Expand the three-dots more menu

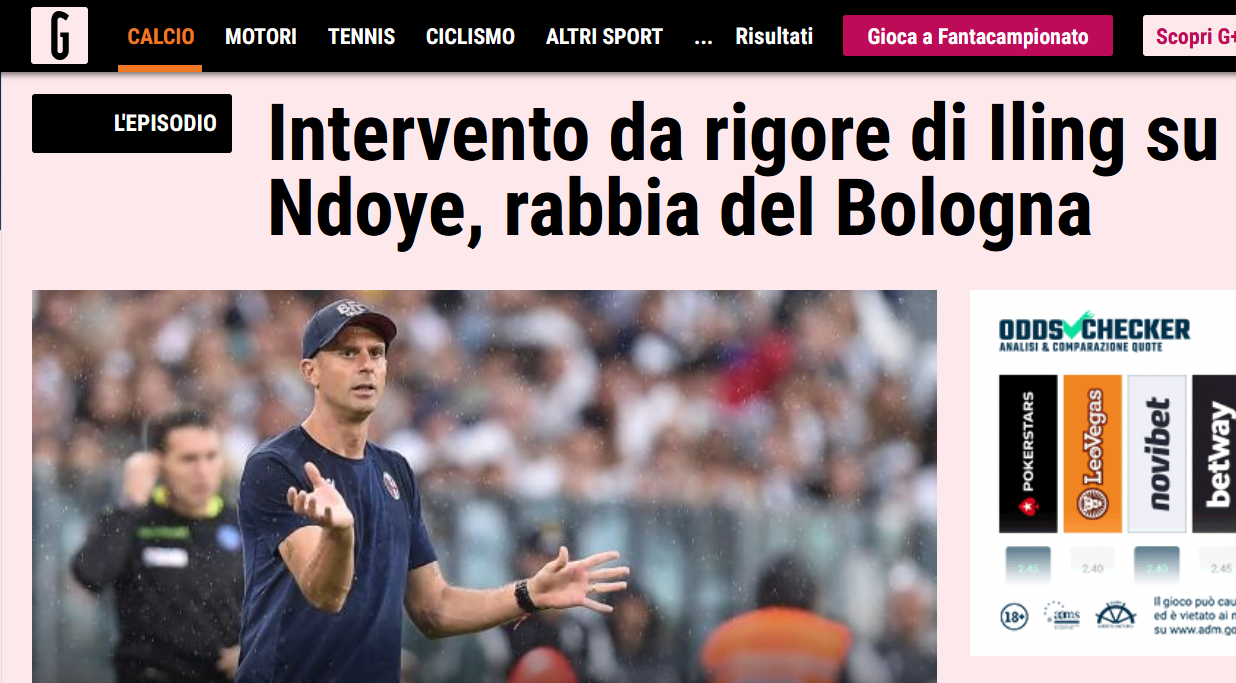pos(703,38)
